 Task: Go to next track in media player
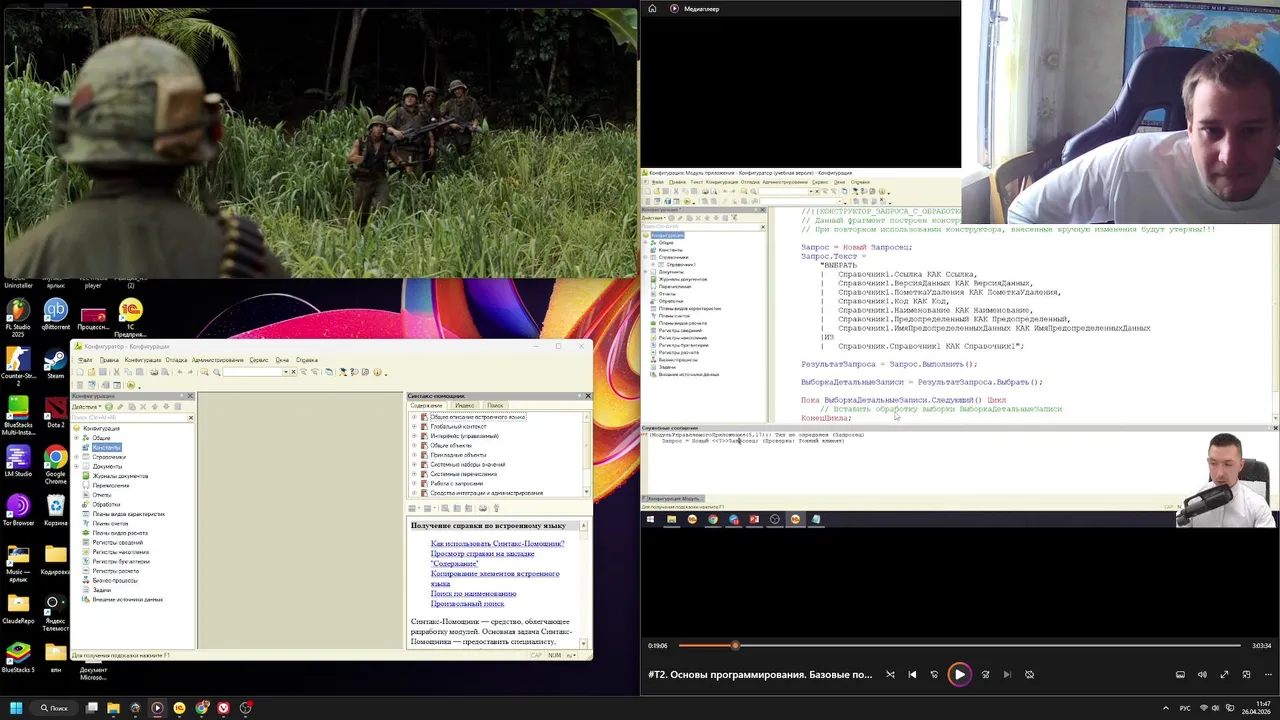coord(1007,674)
